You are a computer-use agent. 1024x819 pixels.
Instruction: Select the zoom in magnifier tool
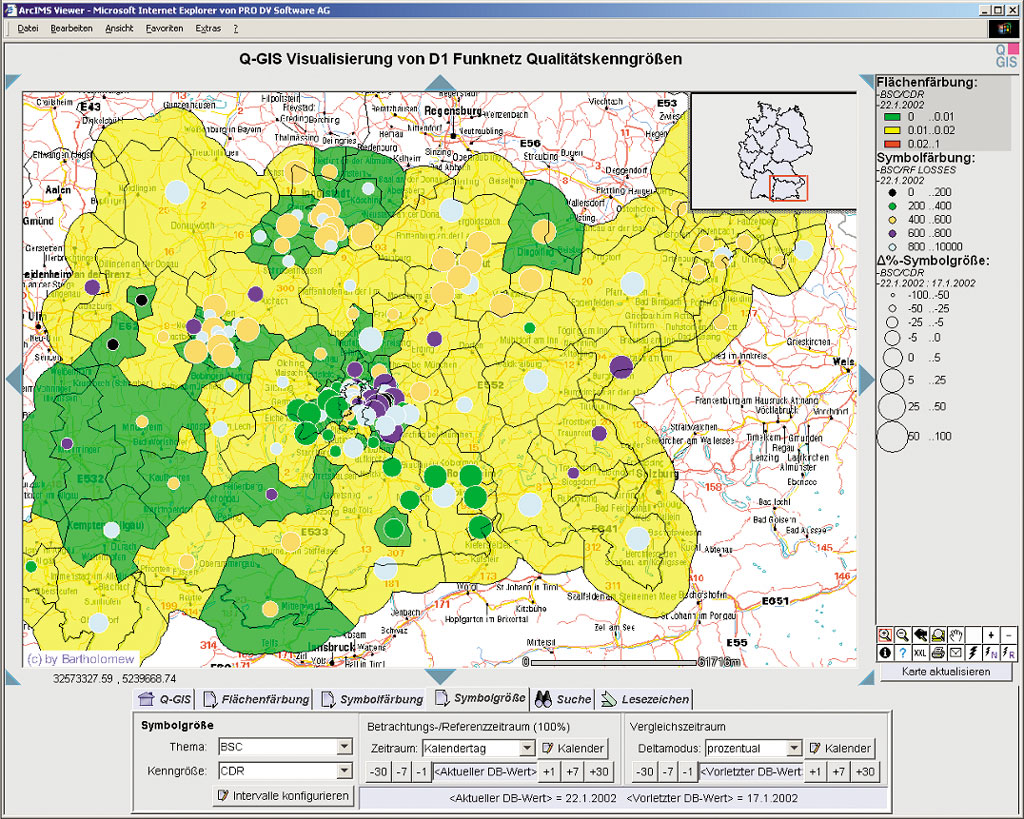[x=885, y=635]
